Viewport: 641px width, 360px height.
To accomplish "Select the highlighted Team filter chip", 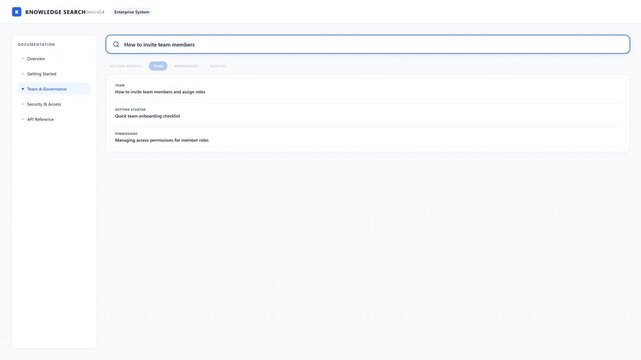I will pyautogui.click(x=158, y=66).
